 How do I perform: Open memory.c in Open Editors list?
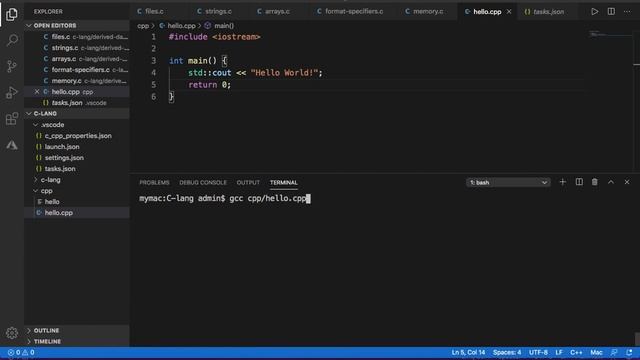(77, 81)
